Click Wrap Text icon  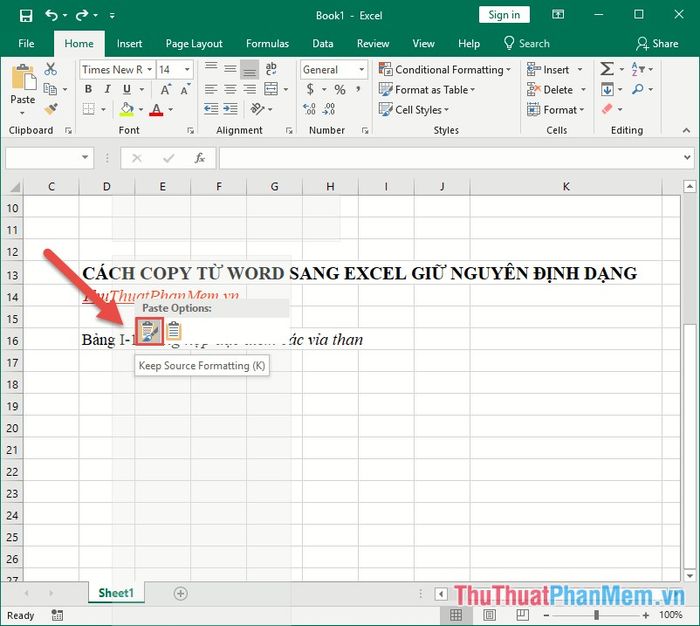271,69
